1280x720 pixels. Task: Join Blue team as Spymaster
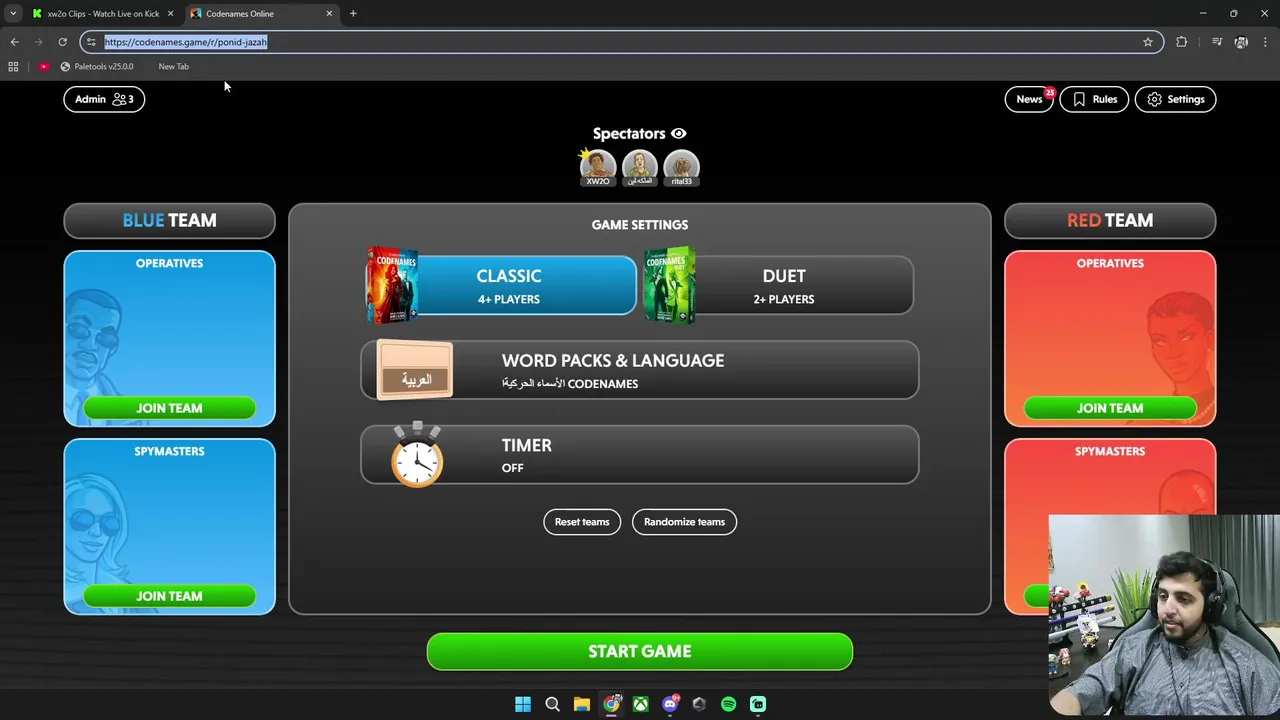click(x=169, y=596)
